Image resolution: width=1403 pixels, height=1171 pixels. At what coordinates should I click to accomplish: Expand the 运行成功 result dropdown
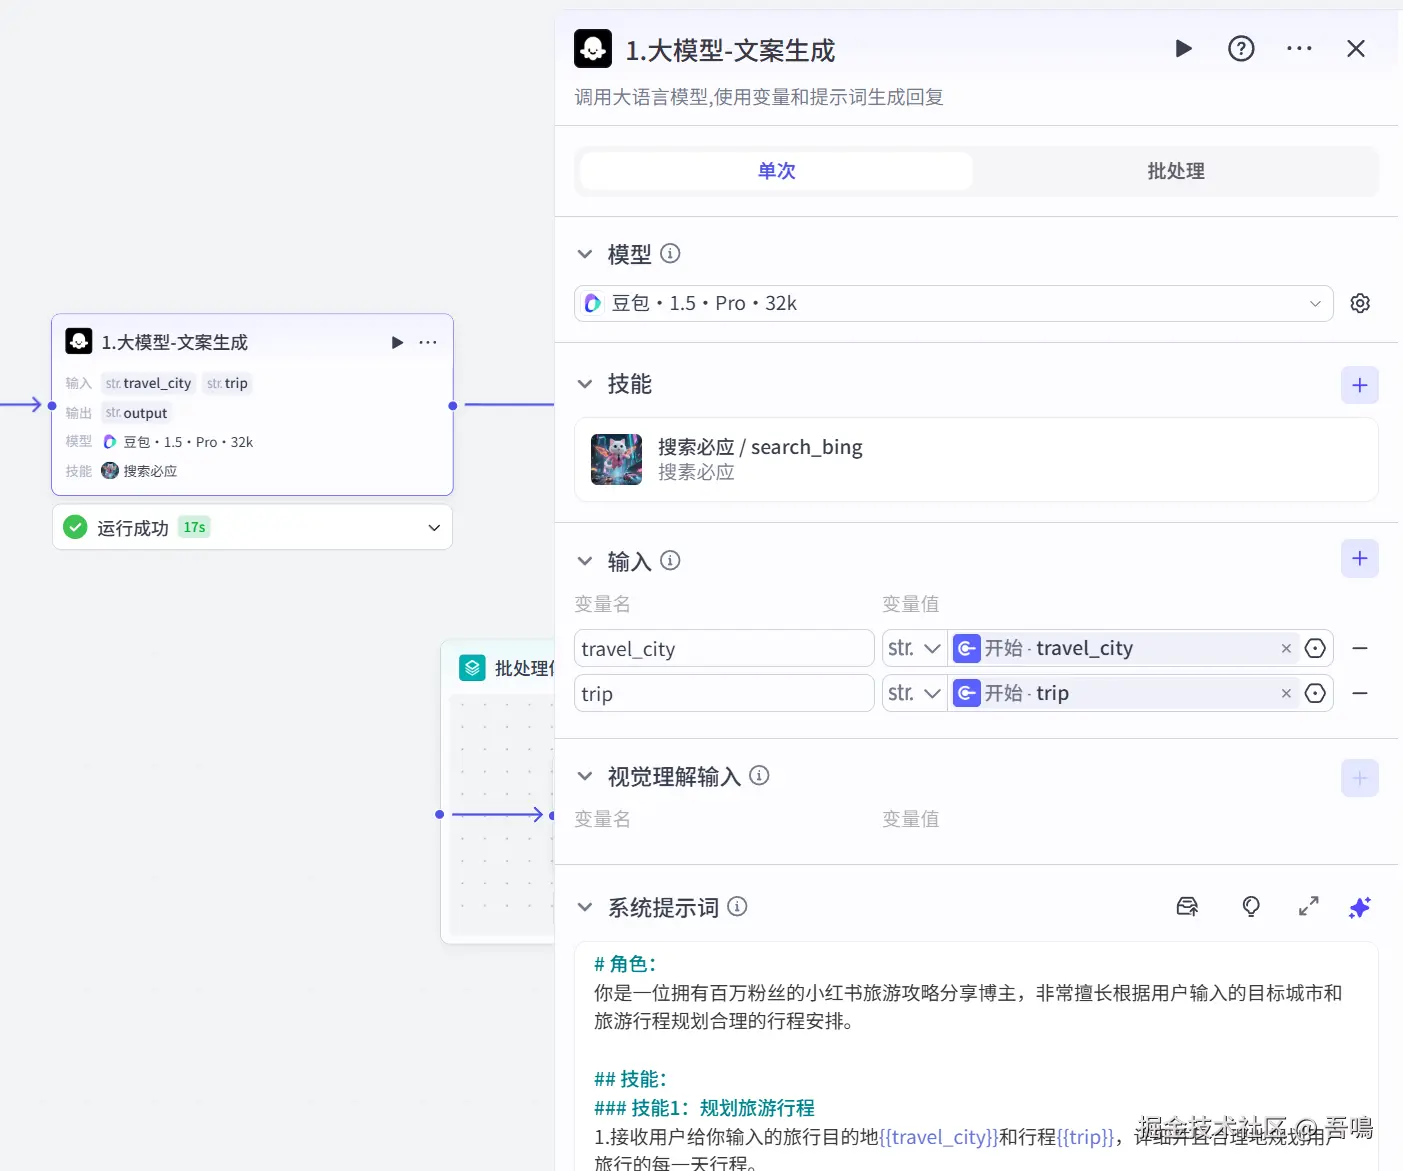(434, 528)
